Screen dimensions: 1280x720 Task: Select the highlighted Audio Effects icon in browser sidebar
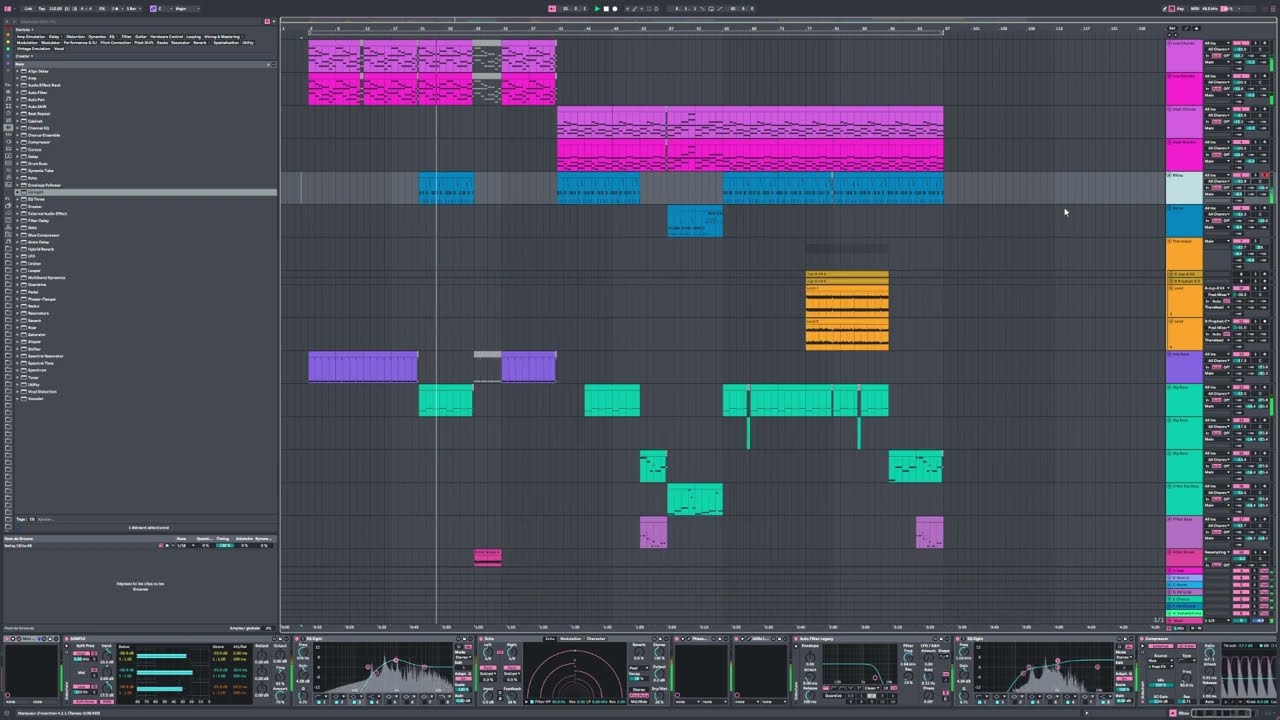coord(8,128)
